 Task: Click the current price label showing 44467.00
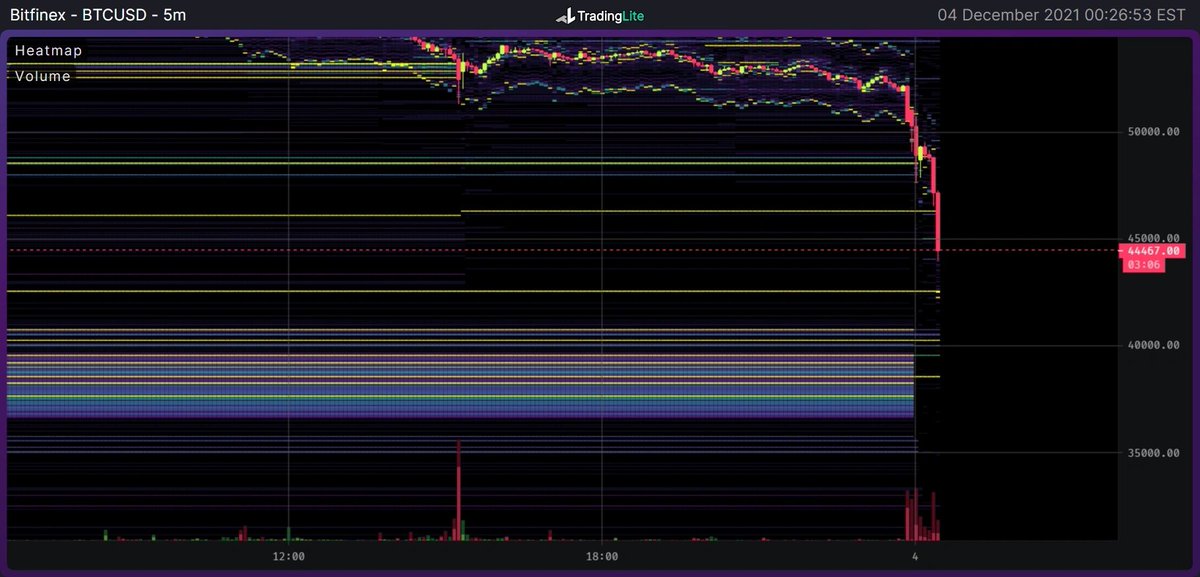point(1155,250)
